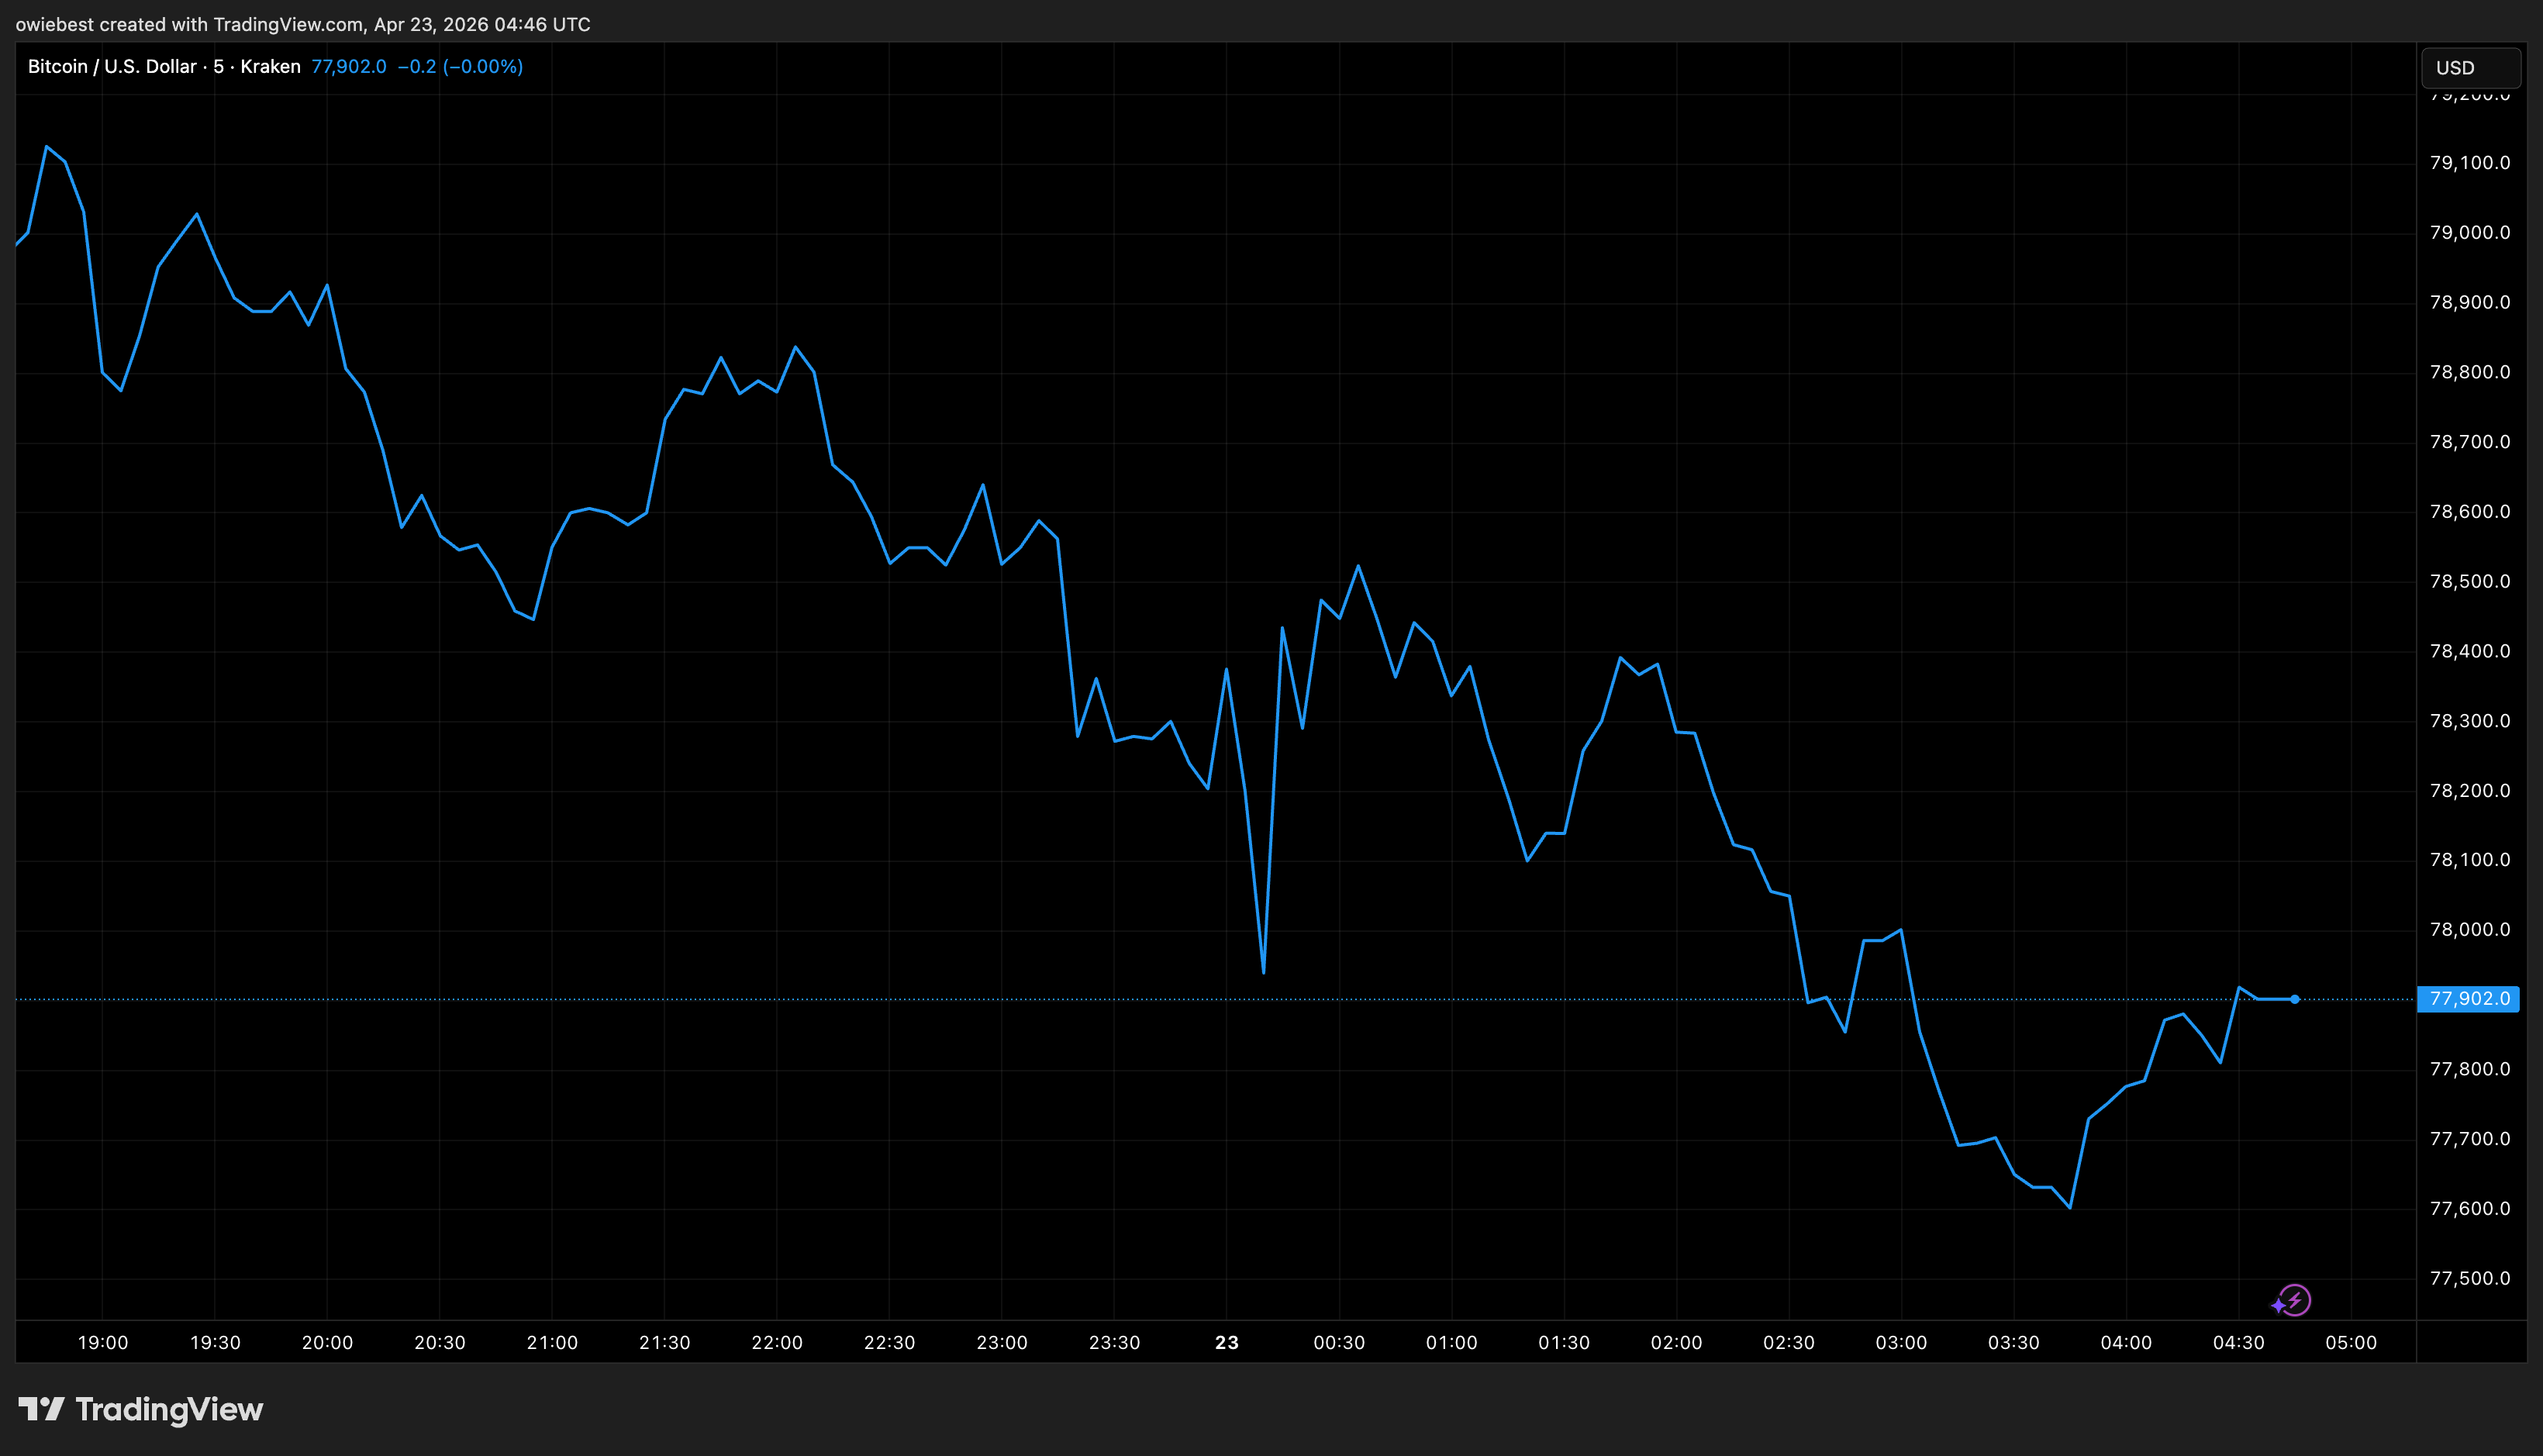Click the TradingView logo at bottom left

141,1409
